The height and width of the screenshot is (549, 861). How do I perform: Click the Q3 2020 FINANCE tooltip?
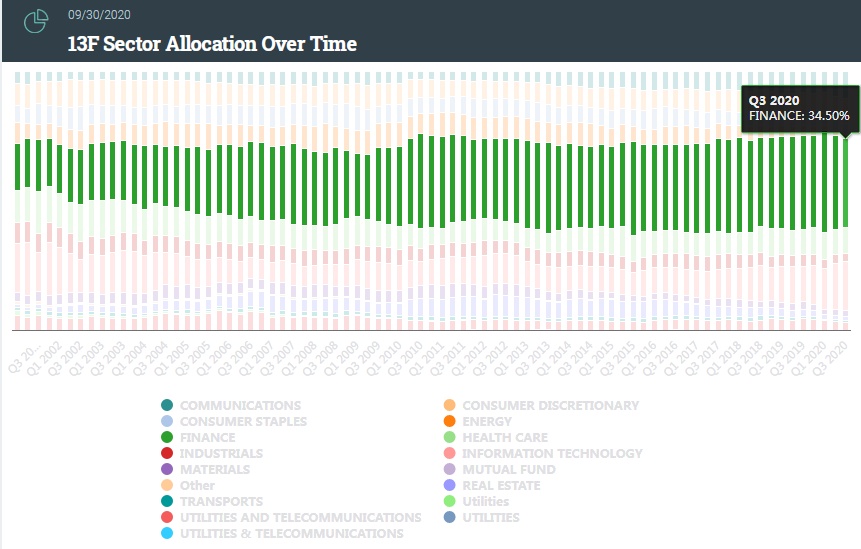pos(799,108)
